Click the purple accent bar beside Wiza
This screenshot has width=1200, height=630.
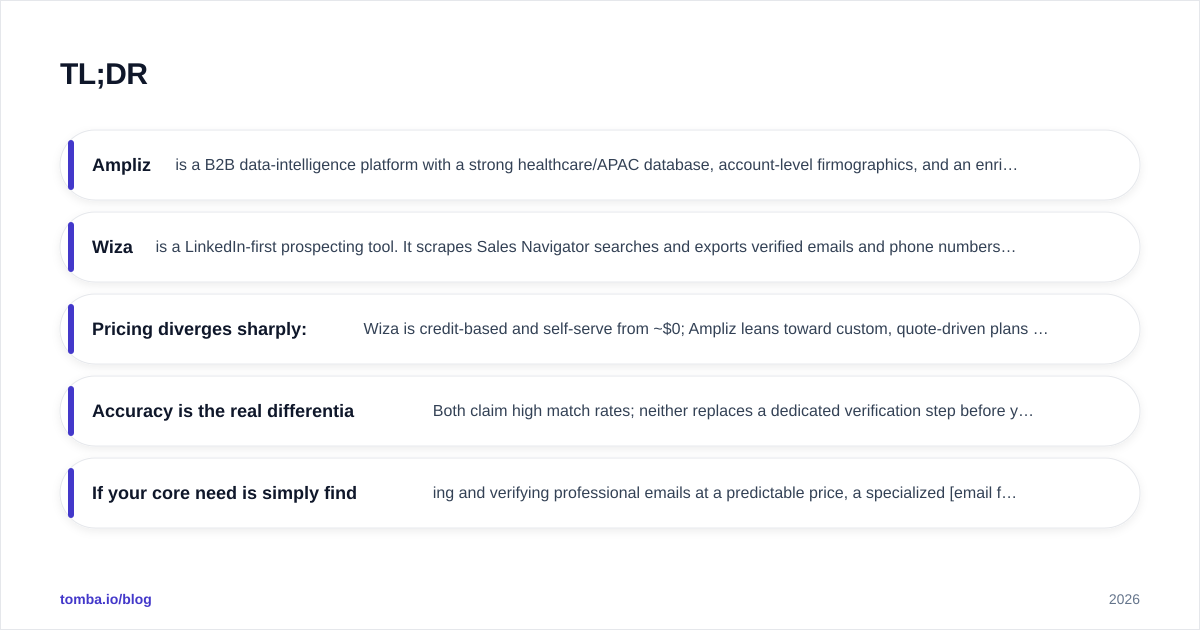pyautogui.click(x=71, y=247)
